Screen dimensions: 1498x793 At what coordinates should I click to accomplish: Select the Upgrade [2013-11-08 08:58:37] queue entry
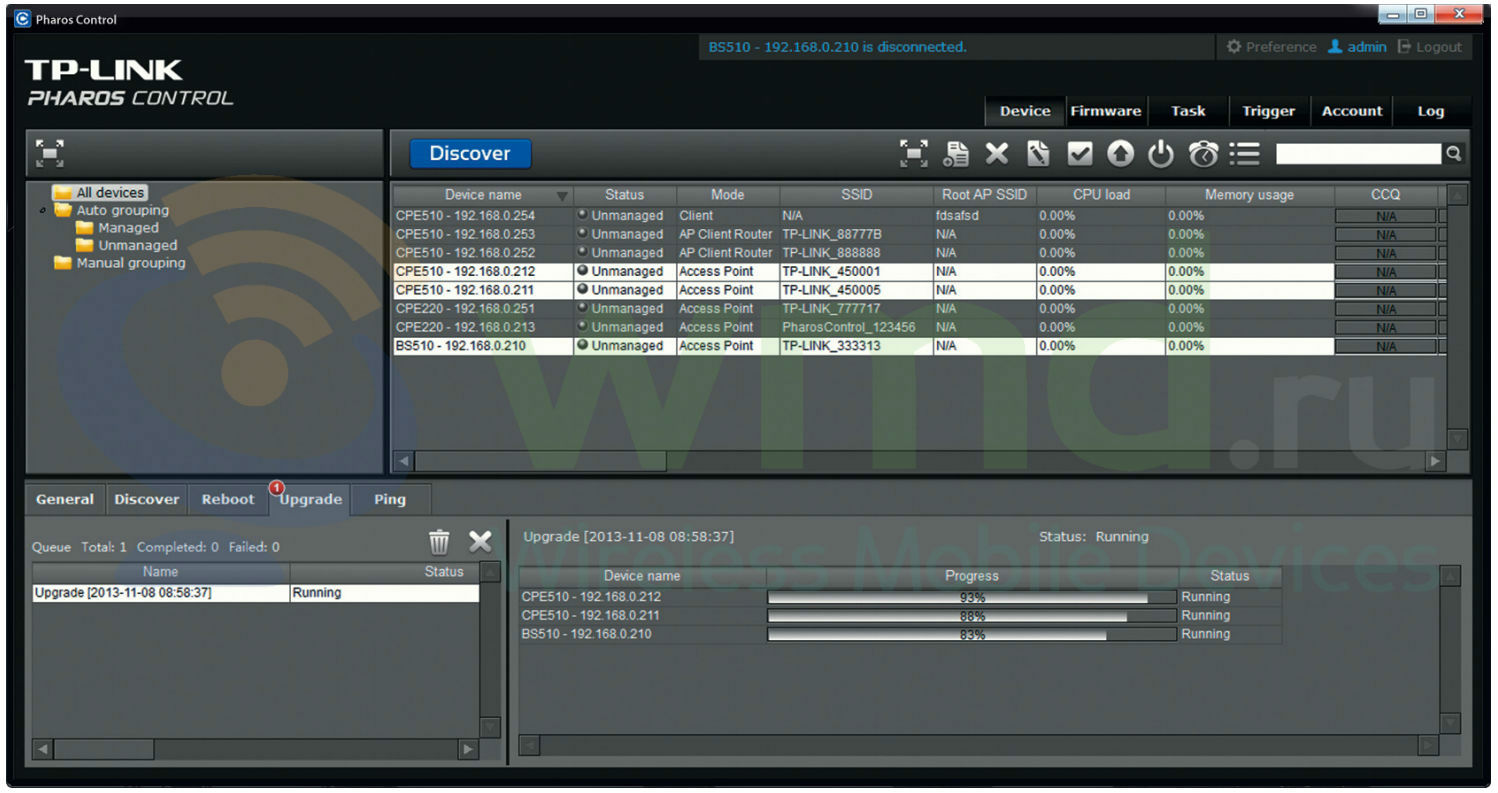pos(256,593)
